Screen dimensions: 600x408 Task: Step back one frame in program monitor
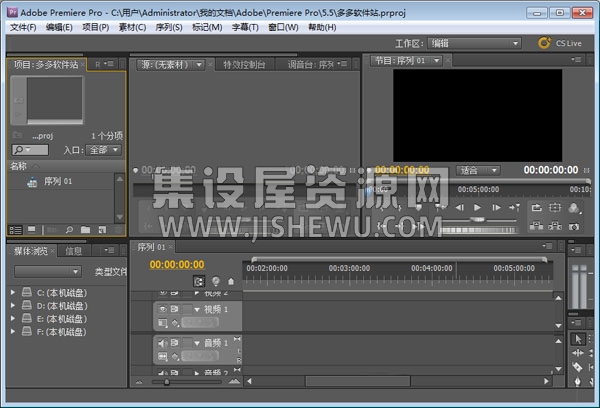click(460, 207)
